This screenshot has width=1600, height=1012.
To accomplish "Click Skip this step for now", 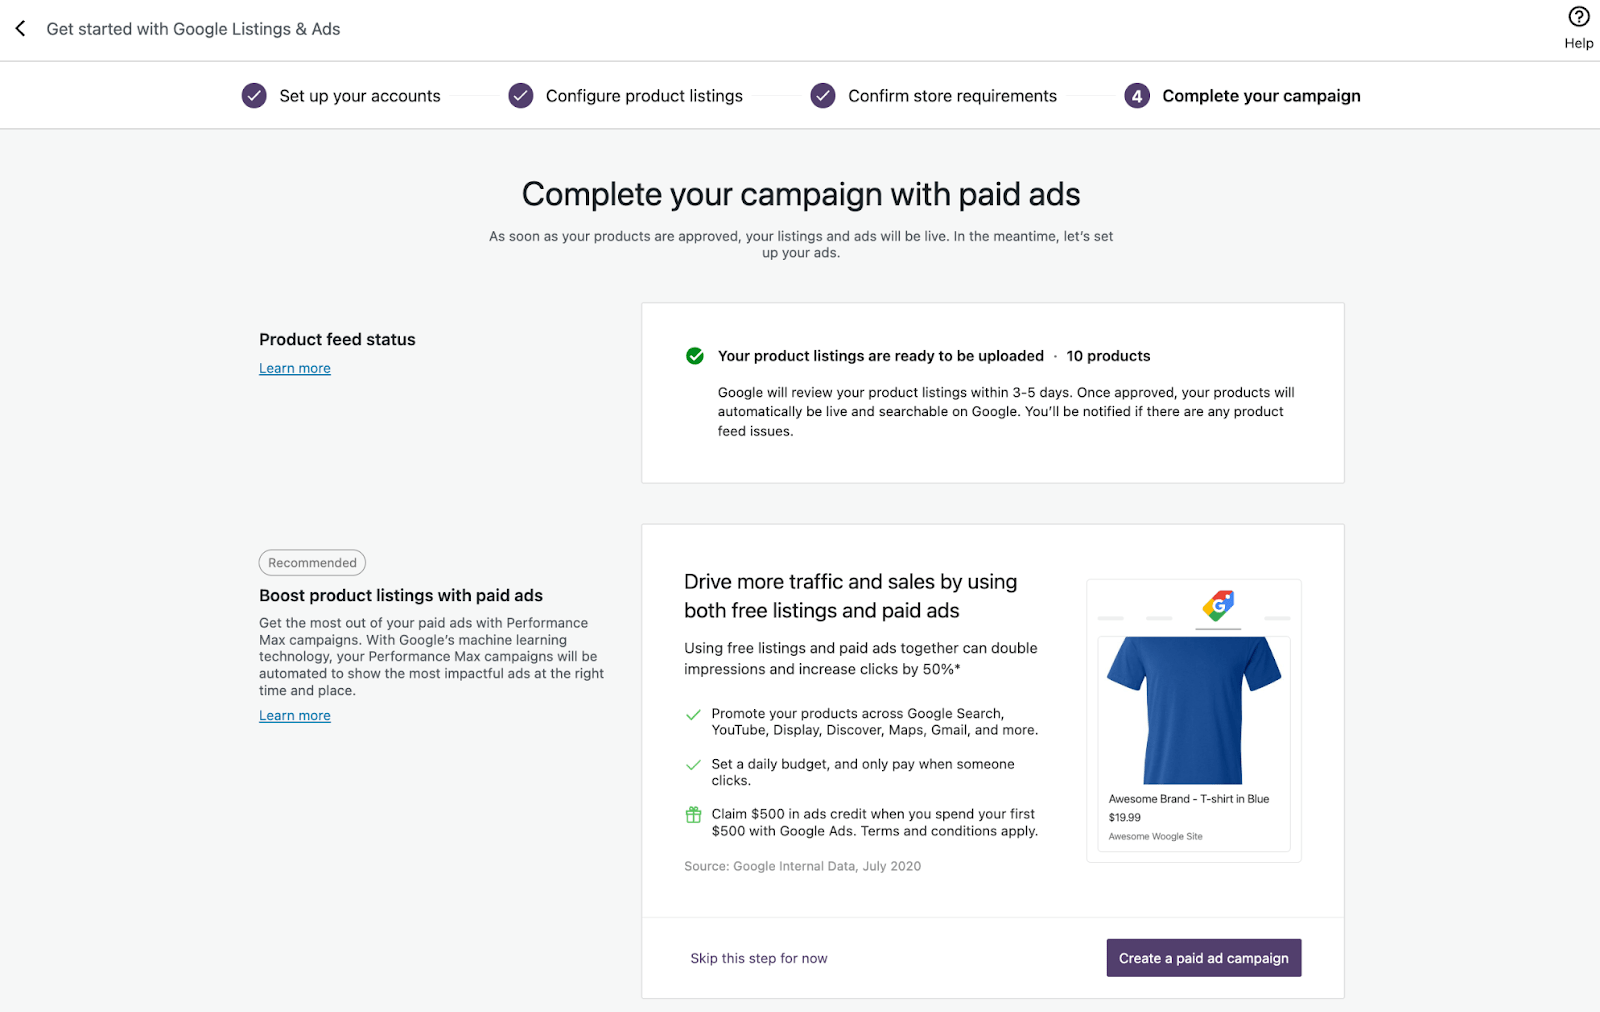I will tap(758, 957).
